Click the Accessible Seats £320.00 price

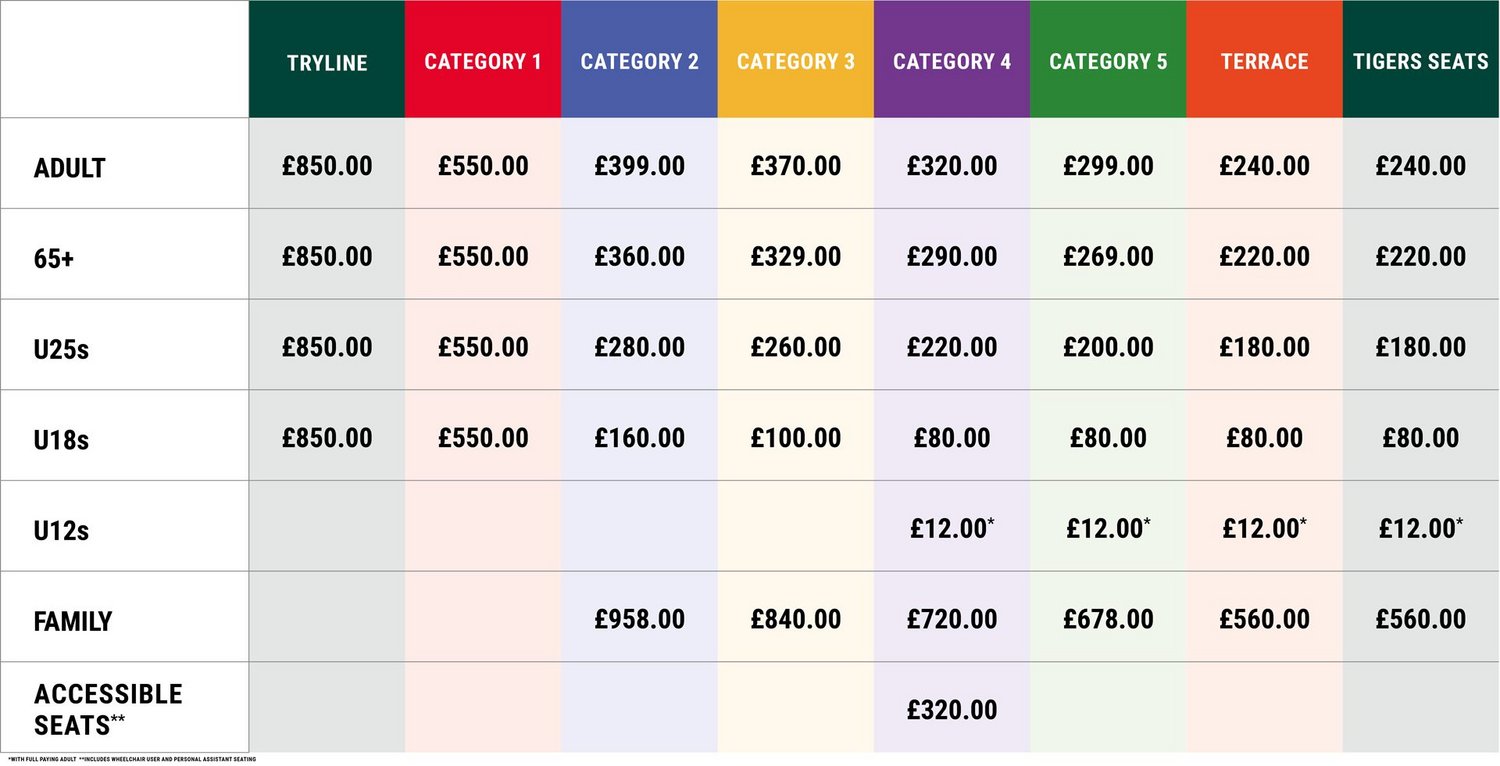(x=952, y=710)
